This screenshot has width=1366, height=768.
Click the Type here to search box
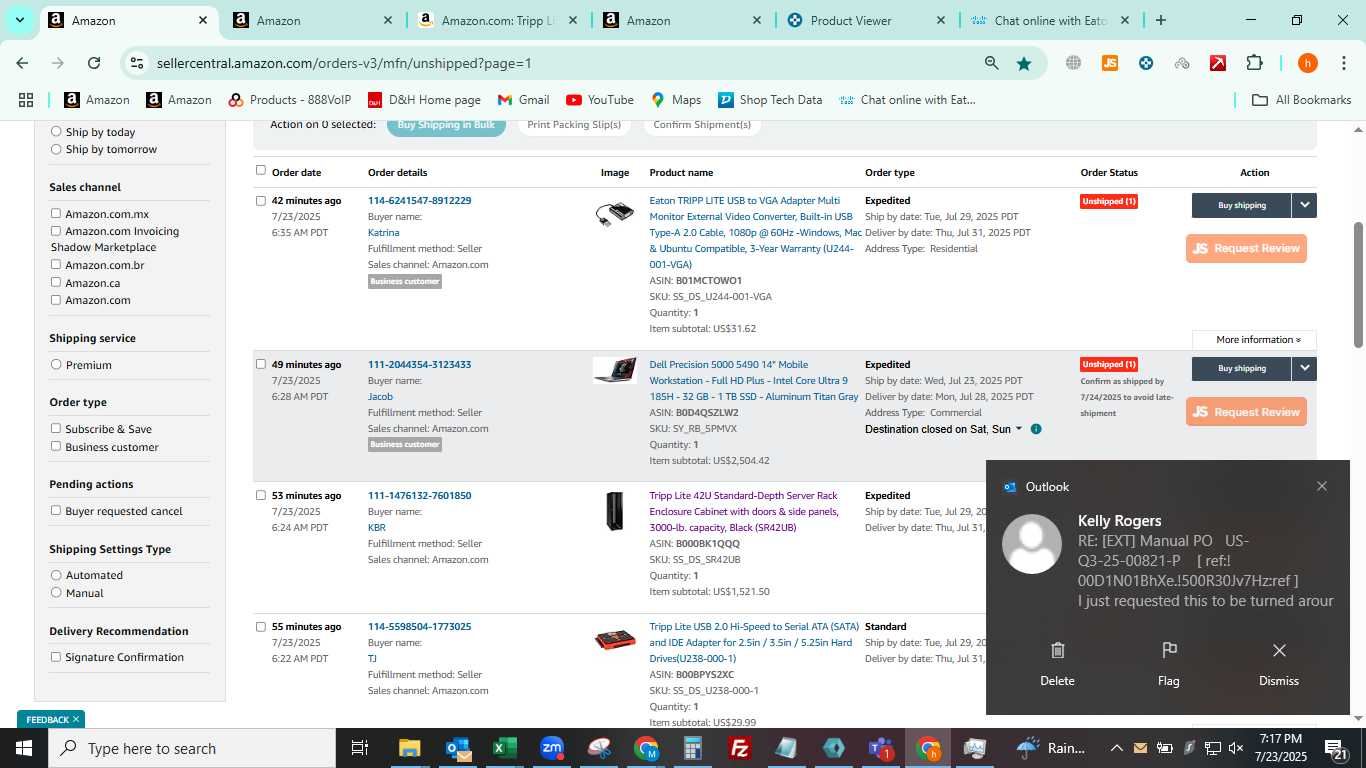[x=191, y=748]
